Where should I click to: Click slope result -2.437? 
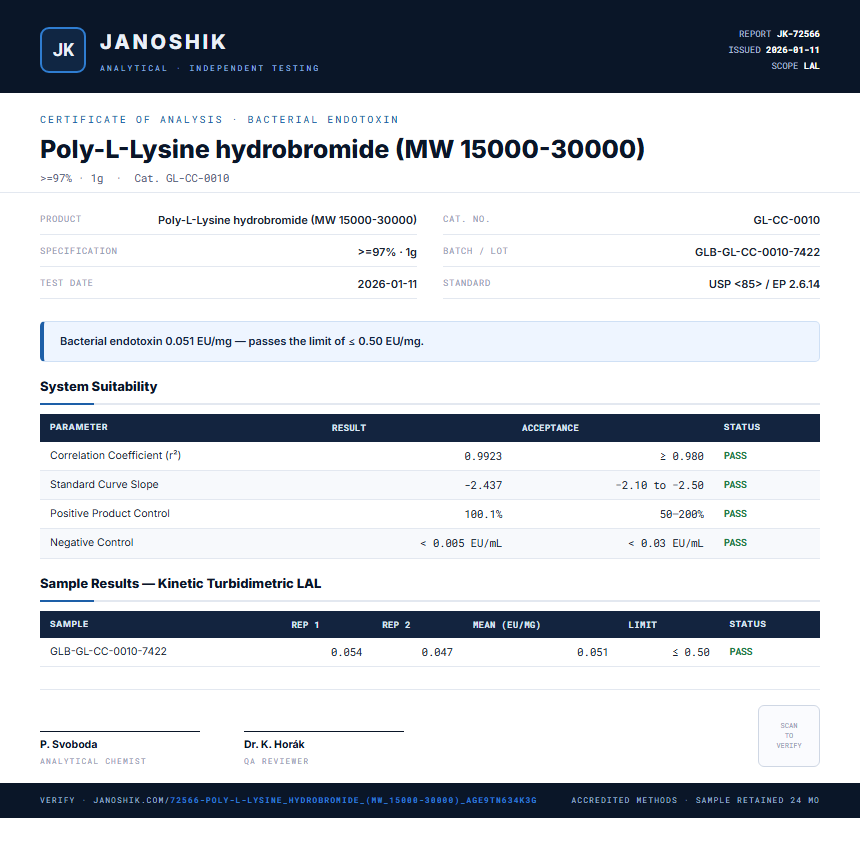click(x=483, y=485)
